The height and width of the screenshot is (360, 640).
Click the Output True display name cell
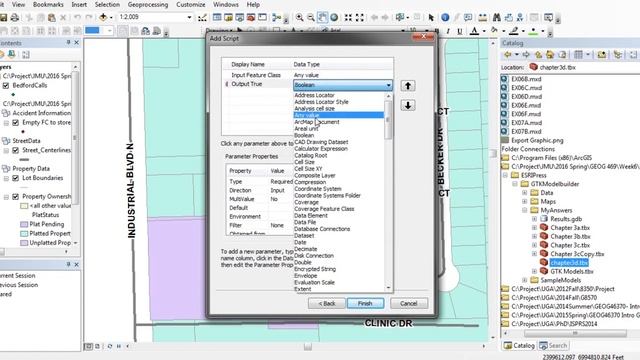click(x=247, y=84)
